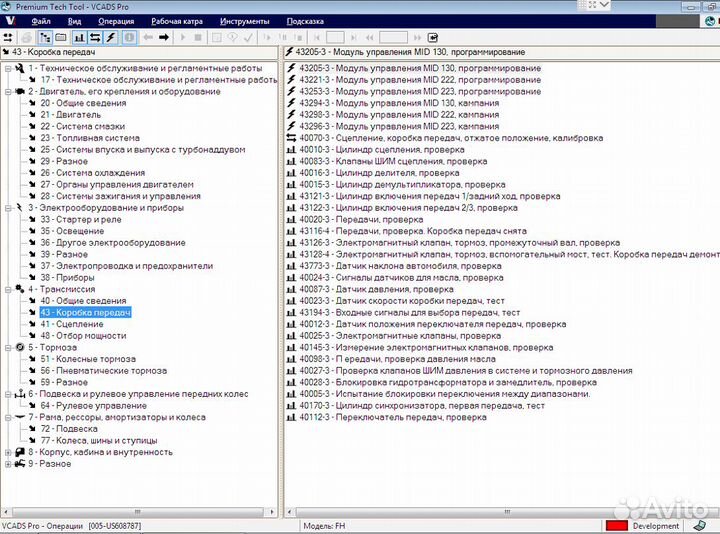
Task: Toggle the tree view toolbar button
Action: tap(45, 38)
